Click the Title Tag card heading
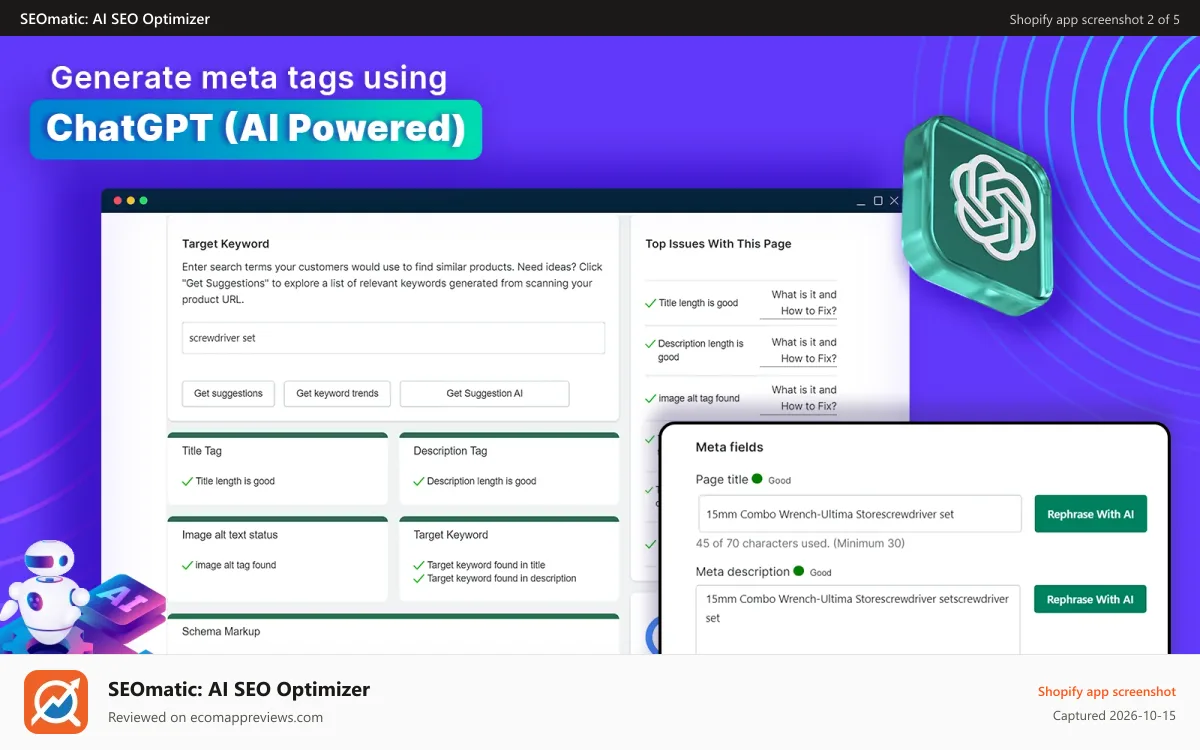1200x750 pixels. [202, 451]
